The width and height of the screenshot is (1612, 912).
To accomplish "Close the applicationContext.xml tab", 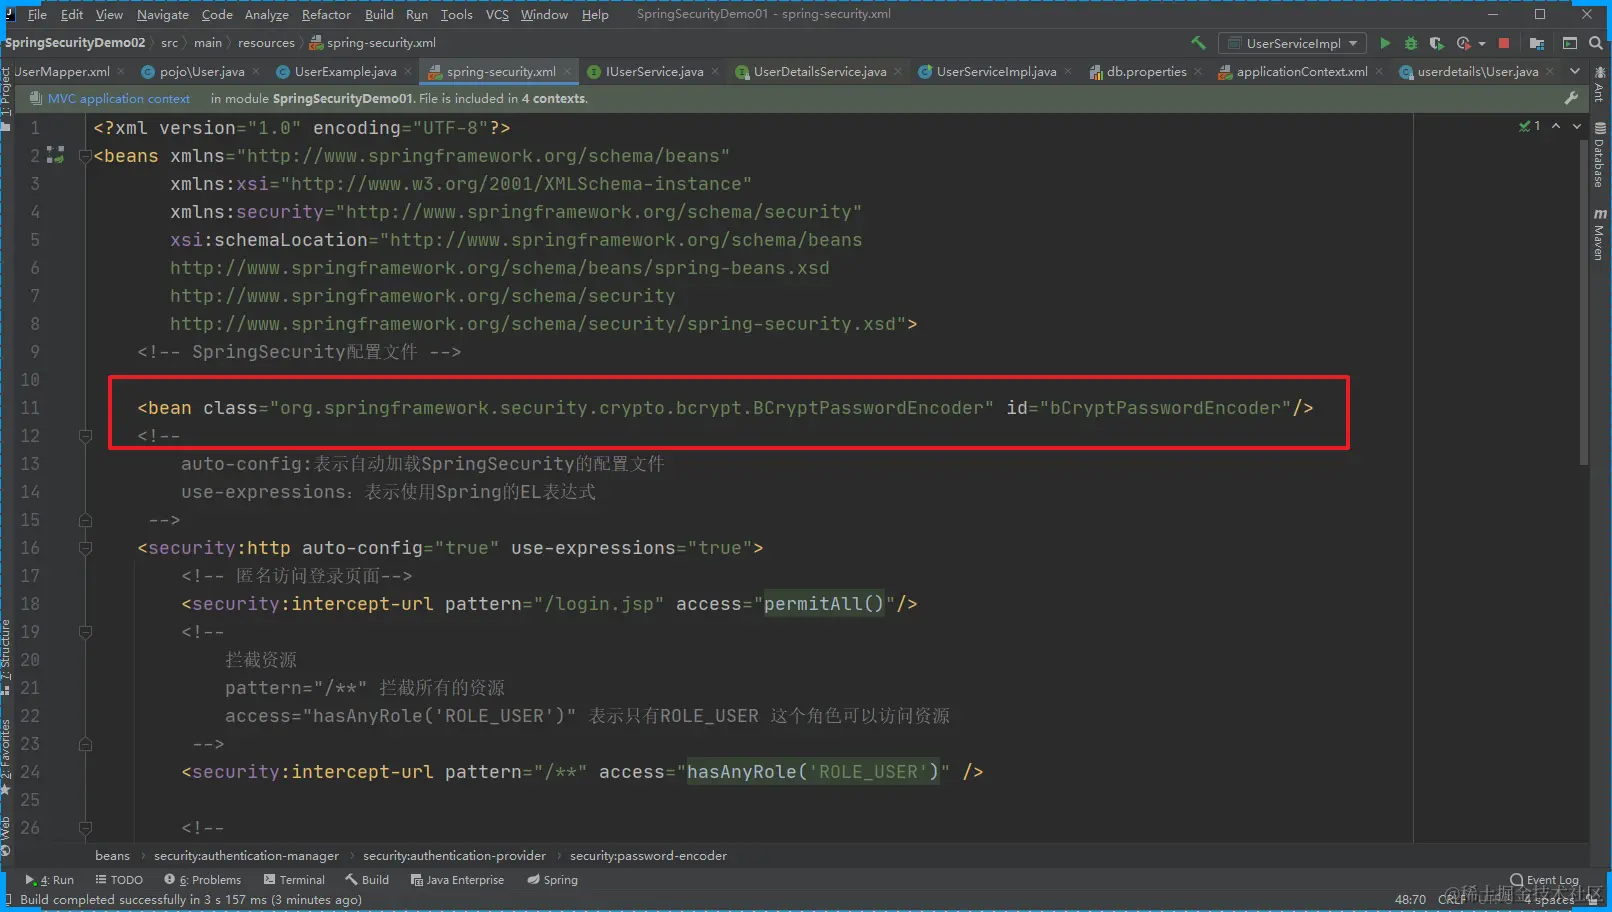I will pos(1379,71).
